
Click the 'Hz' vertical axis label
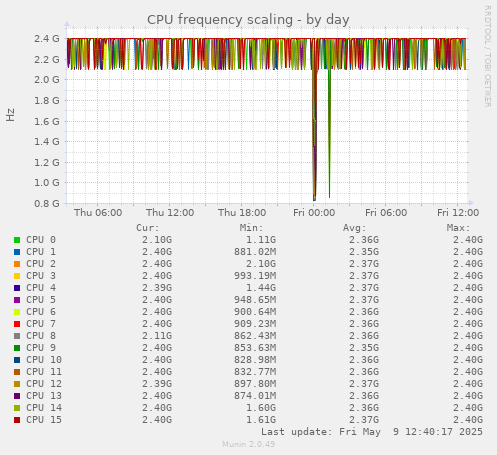coord(10,115)
